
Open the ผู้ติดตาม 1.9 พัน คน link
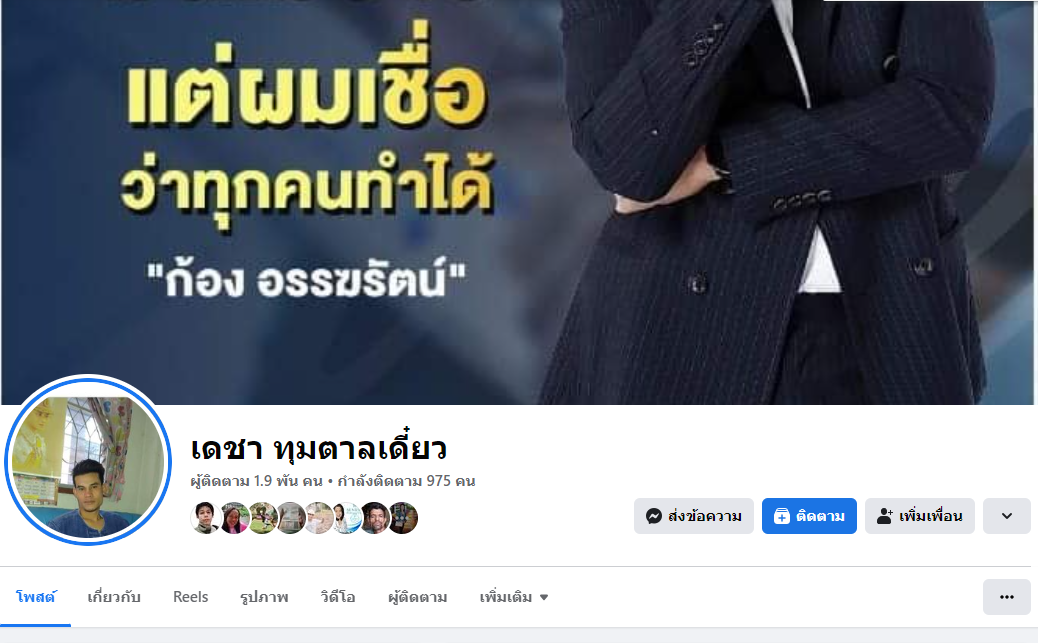pos(256,481)
